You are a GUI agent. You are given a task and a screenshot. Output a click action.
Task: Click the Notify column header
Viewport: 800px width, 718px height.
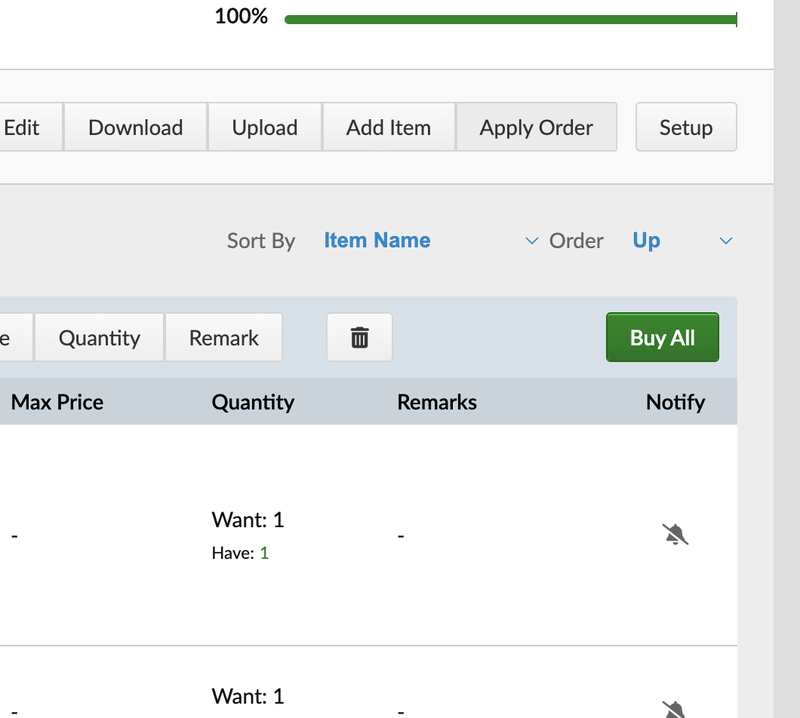tap(675, 402)
